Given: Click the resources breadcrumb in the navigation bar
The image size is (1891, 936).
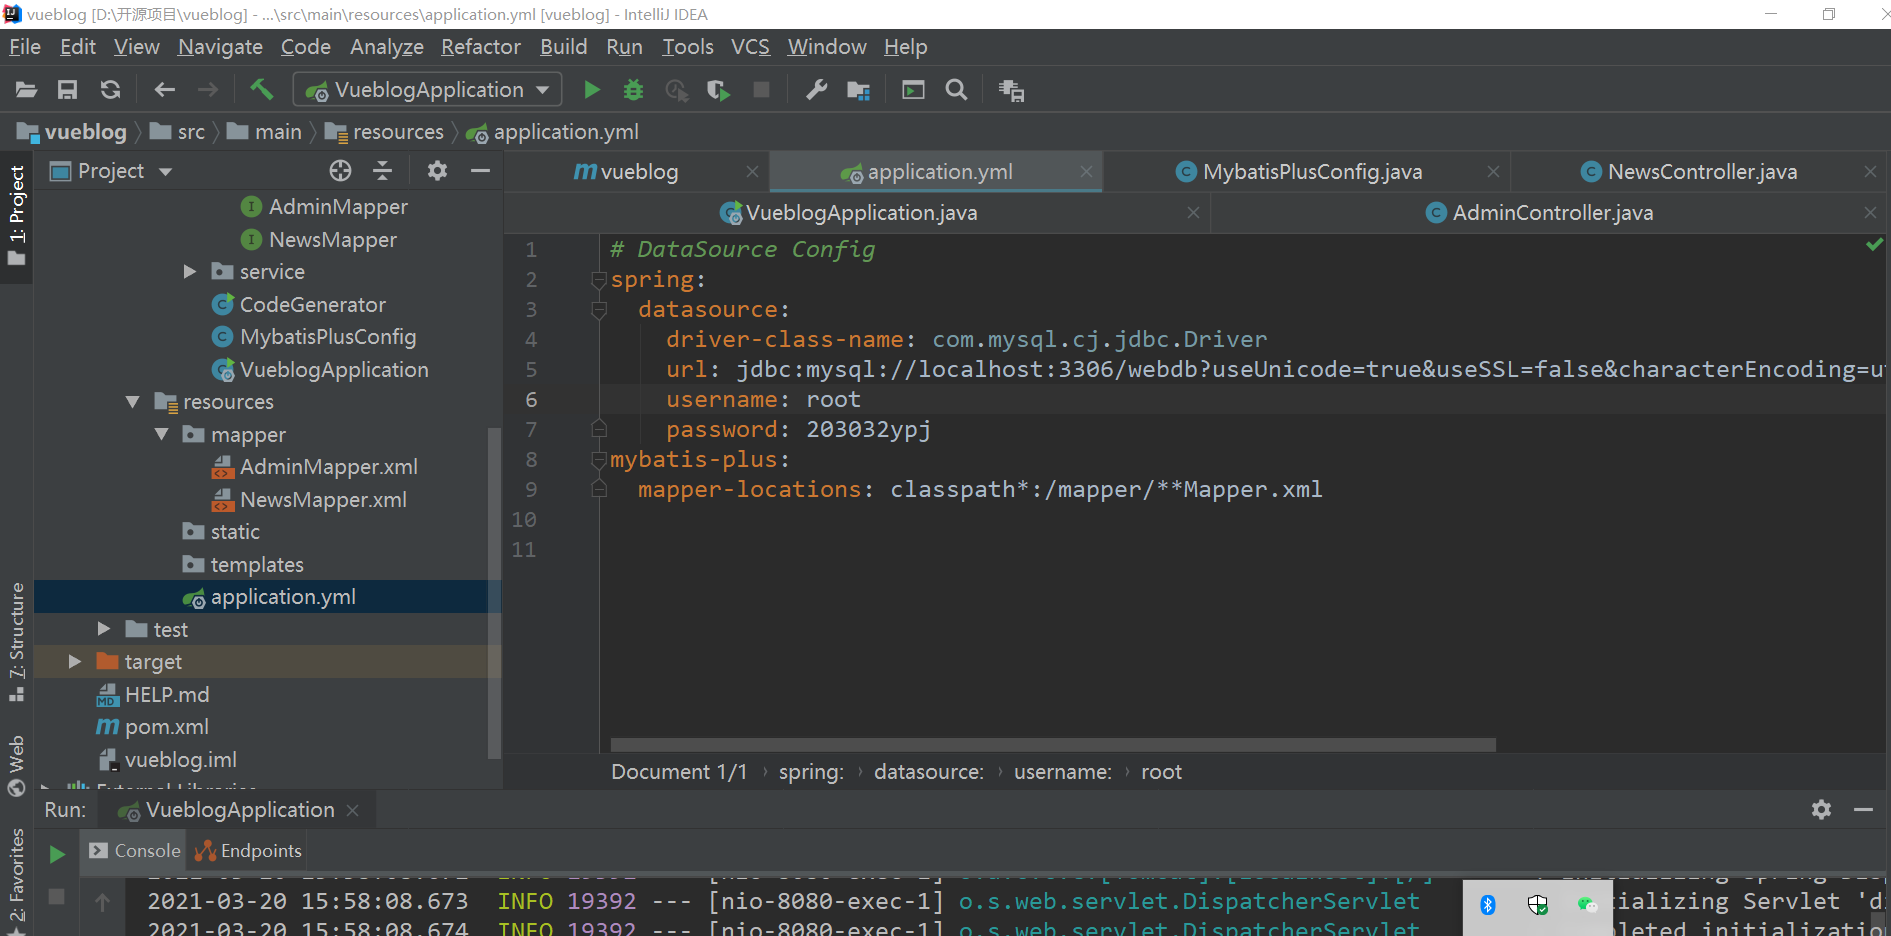Looking at the screenshot, I should [x=398, y=131].
